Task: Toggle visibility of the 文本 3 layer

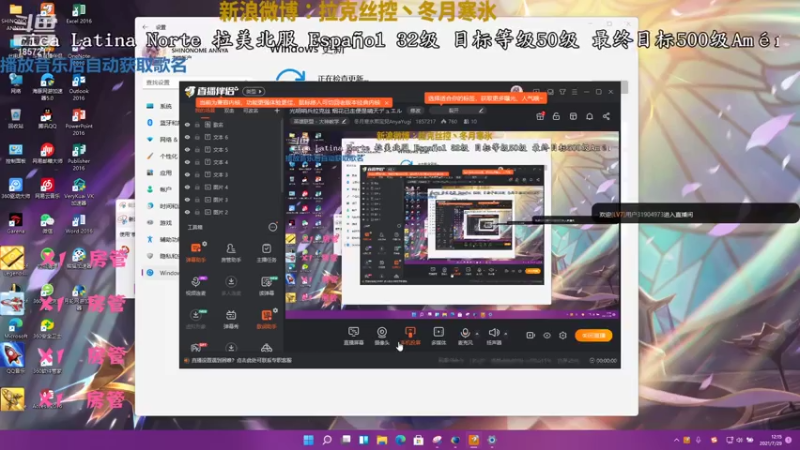Action: click(x=187, y=174)
